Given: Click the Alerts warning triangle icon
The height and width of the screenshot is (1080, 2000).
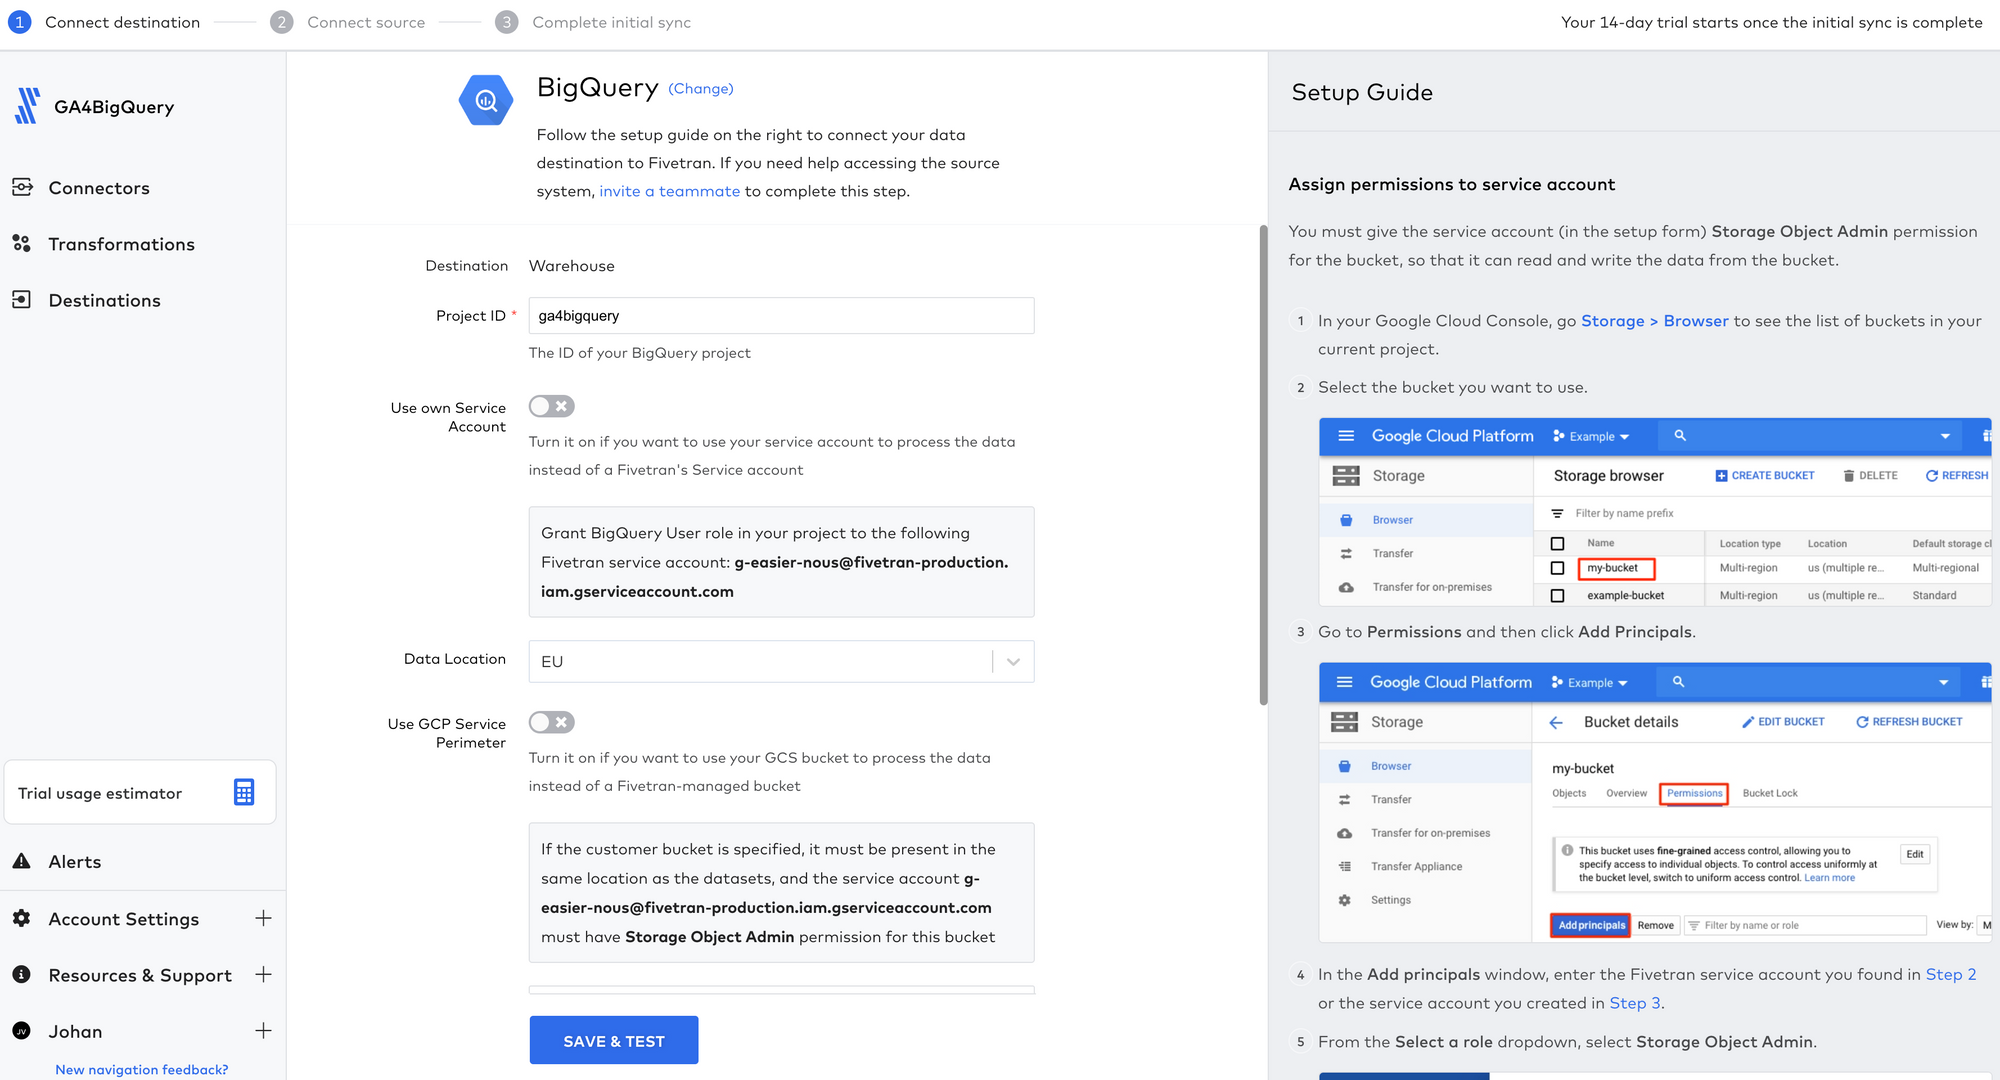Looking at the screenshot, I should pyautogui.click(x=22, y=861).
